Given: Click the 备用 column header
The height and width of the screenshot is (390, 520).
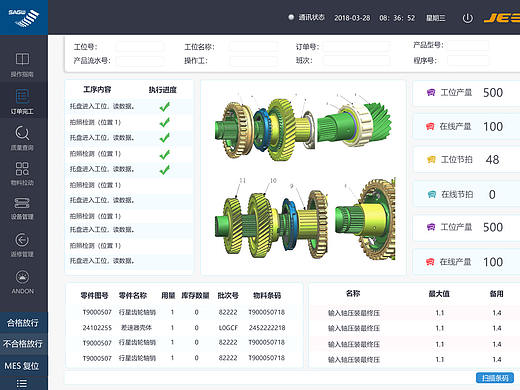Looking at the screenshot, I should [496, 294].
